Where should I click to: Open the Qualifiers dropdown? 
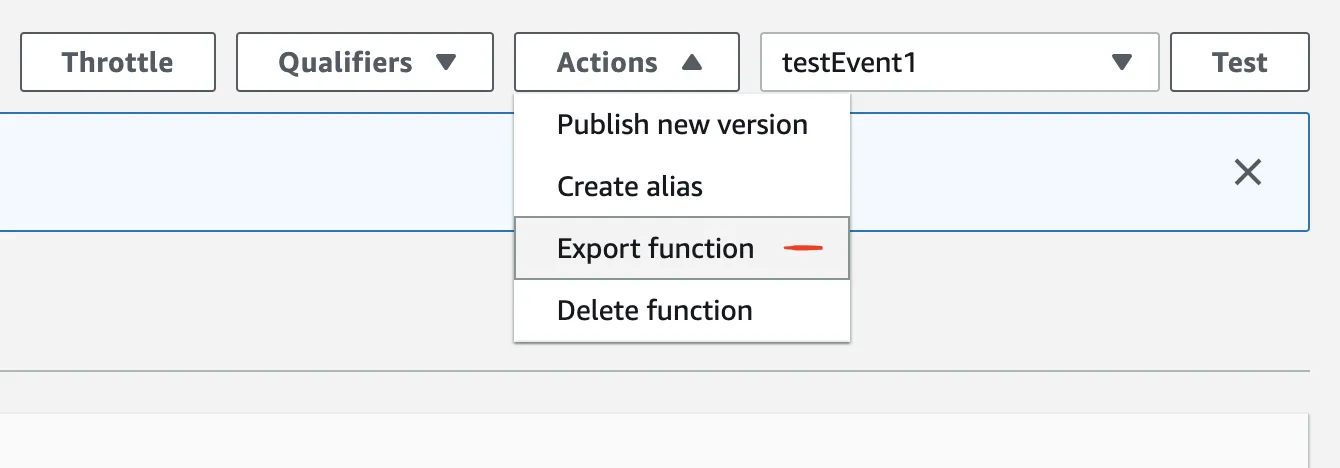364,62
